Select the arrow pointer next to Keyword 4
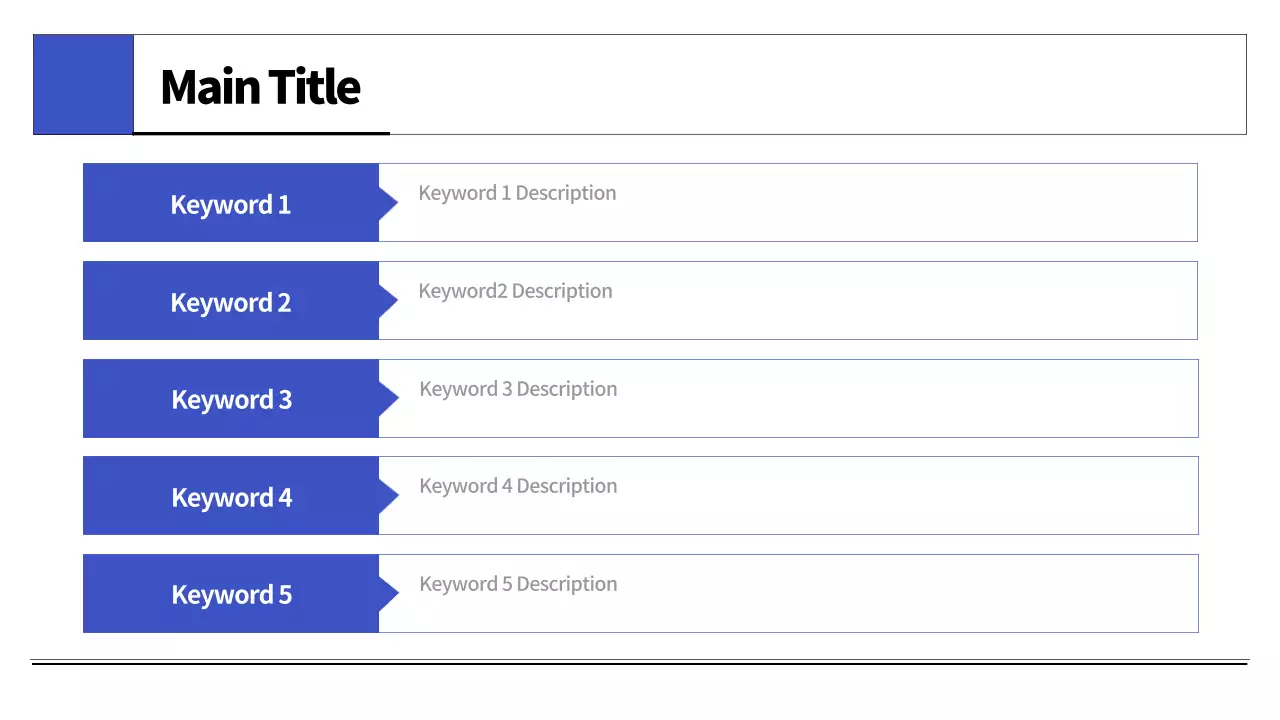The image size is (1280, 720). click(388, 496)
